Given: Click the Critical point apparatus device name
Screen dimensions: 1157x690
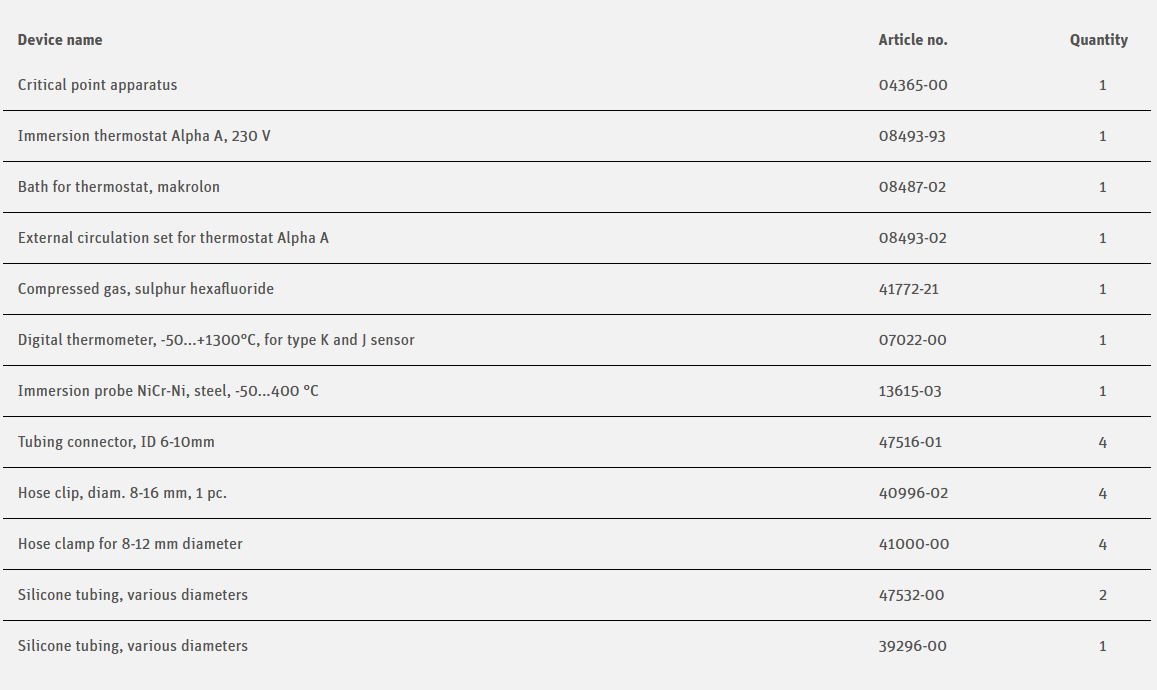Looking at the screenshot, I should click(97, 85).
